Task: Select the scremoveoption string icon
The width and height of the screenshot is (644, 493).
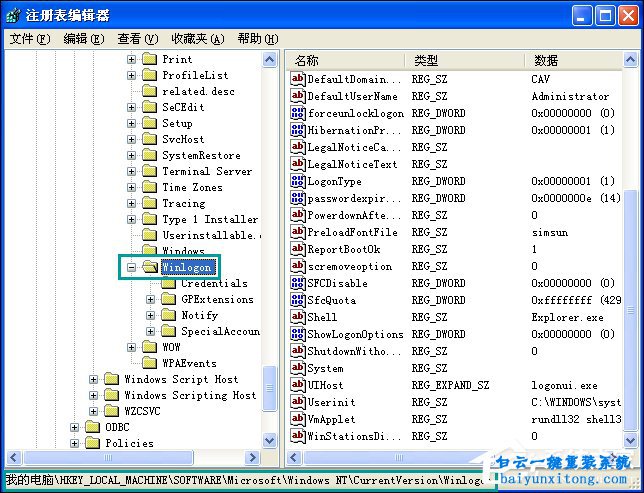Action: pyautogui.click(x=298, y=266)
